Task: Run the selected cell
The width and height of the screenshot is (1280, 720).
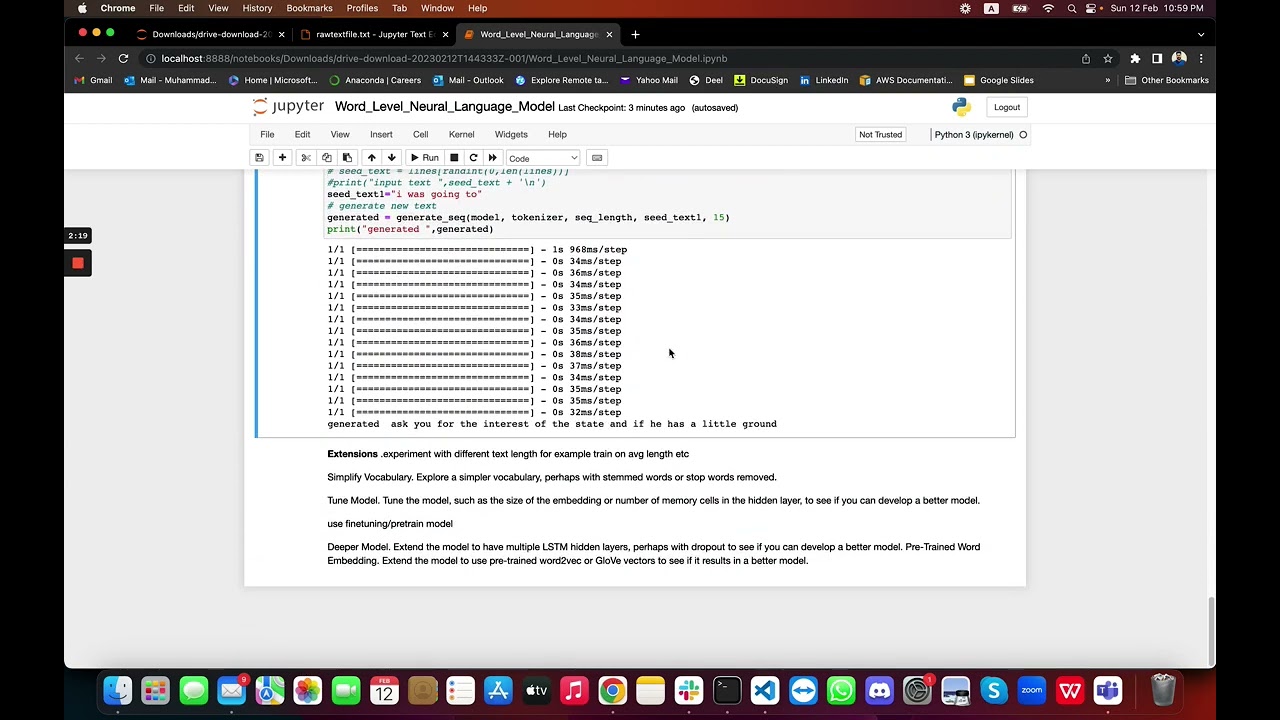Action: coord(425,158)
